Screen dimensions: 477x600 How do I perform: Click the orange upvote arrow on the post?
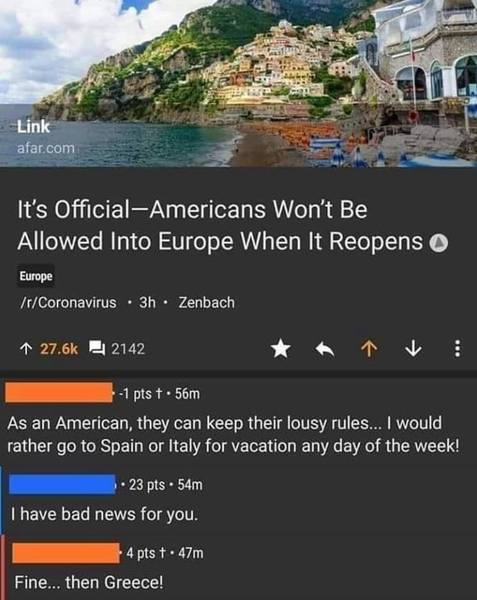[x=369, y=349]
